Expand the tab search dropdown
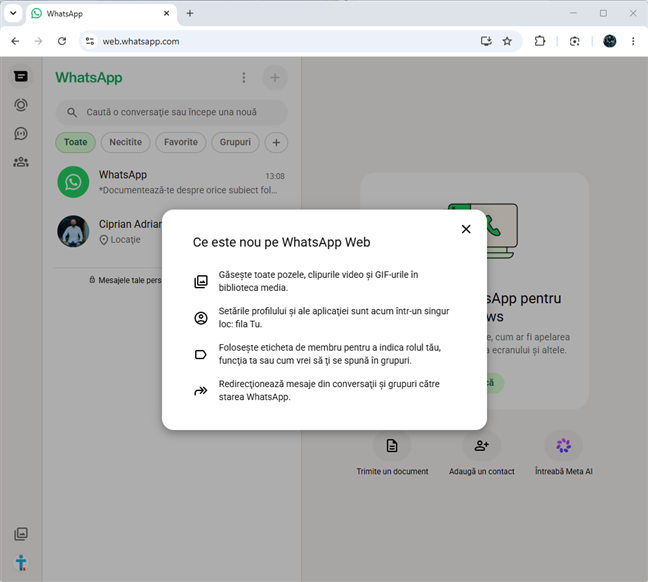The width and height of the screenshot is (648, 582). click(13, 13)
